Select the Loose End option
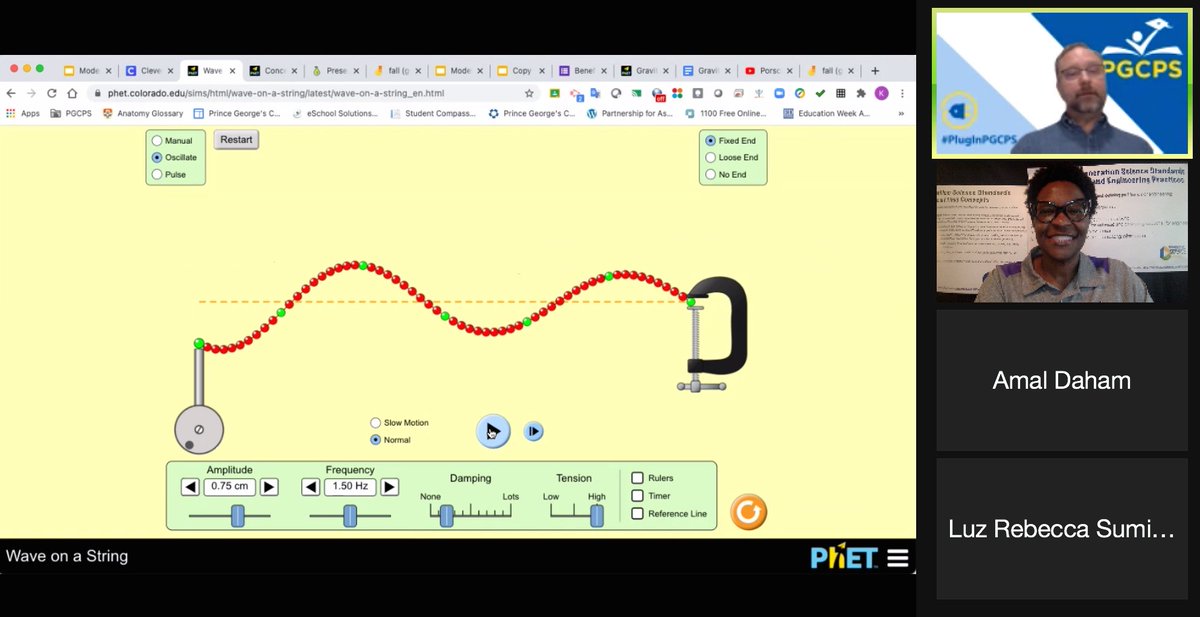Image resolution: width=1200 pixels, height=617 pixels. point(711,158)
